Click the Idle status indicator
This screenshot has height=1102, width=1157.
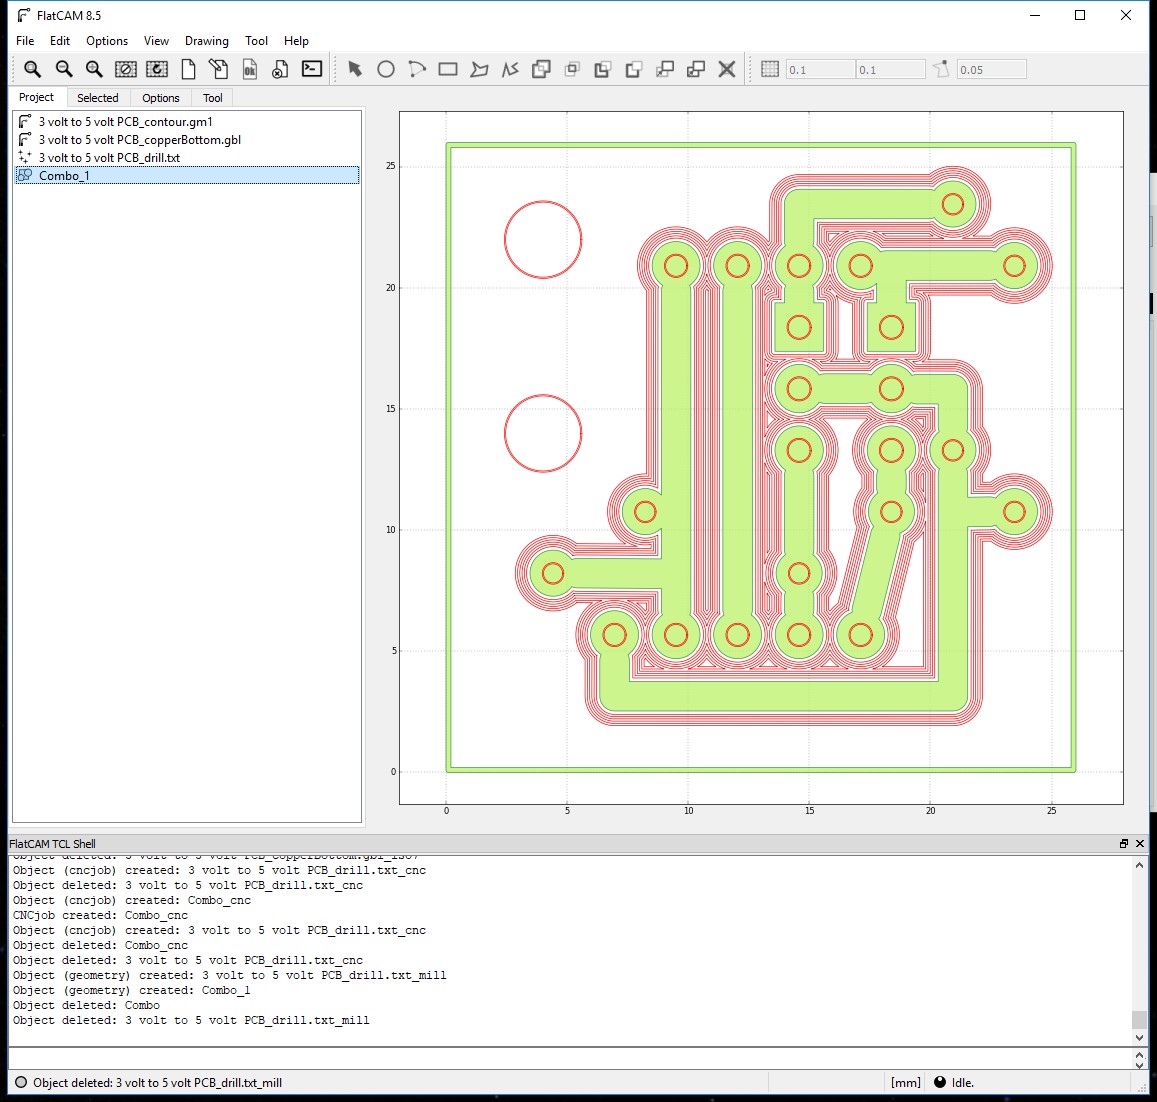click(954, 1083)
